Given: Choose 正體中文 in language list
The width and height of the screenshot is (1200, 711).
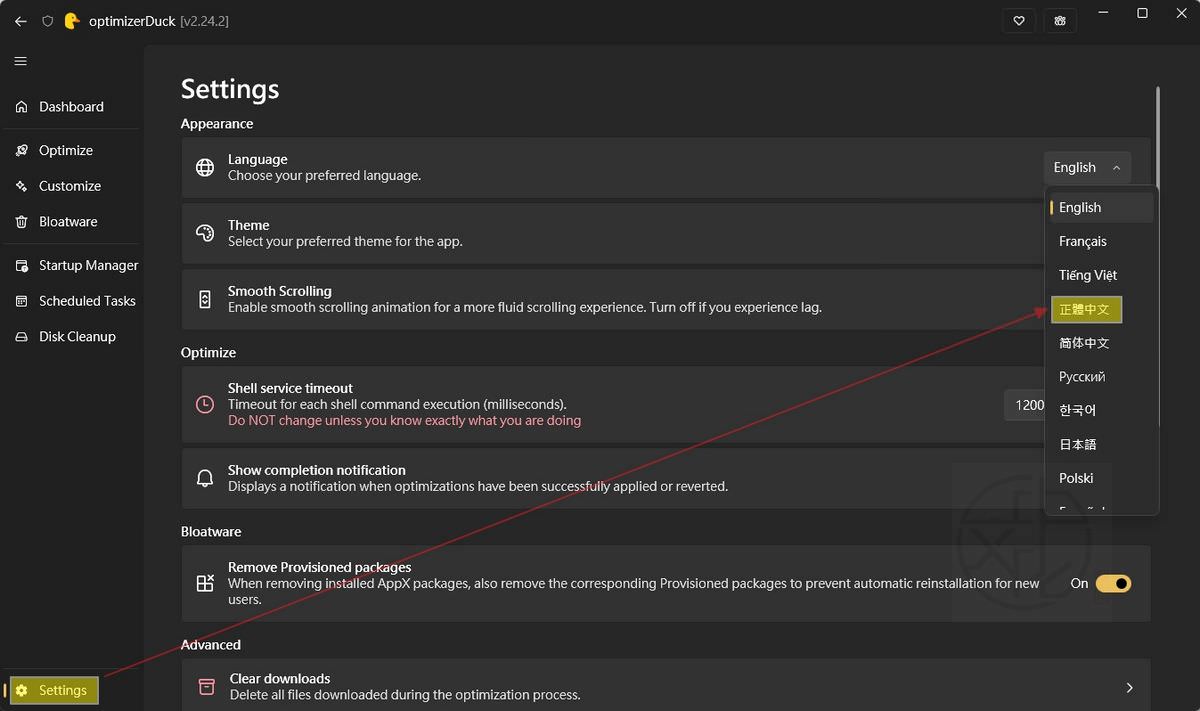Looking at the screenshot, I should point(1086,310).
